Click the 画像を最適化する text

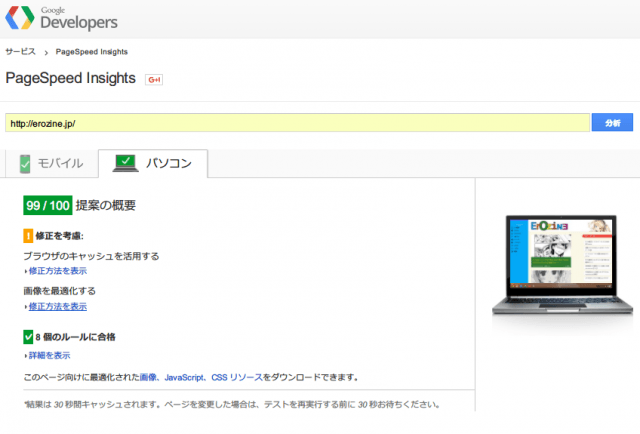click(x=60, y=291)
